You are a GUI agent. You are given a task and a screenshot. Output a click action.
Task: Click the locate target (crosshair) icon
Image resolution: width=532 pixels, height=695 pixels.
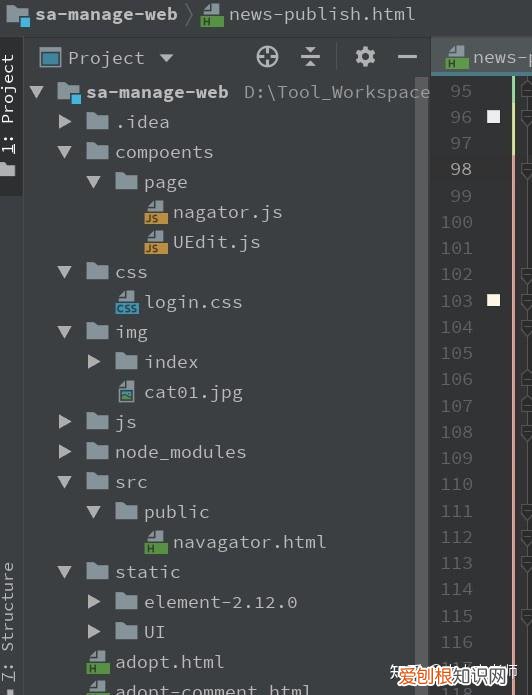click(267, 57)
